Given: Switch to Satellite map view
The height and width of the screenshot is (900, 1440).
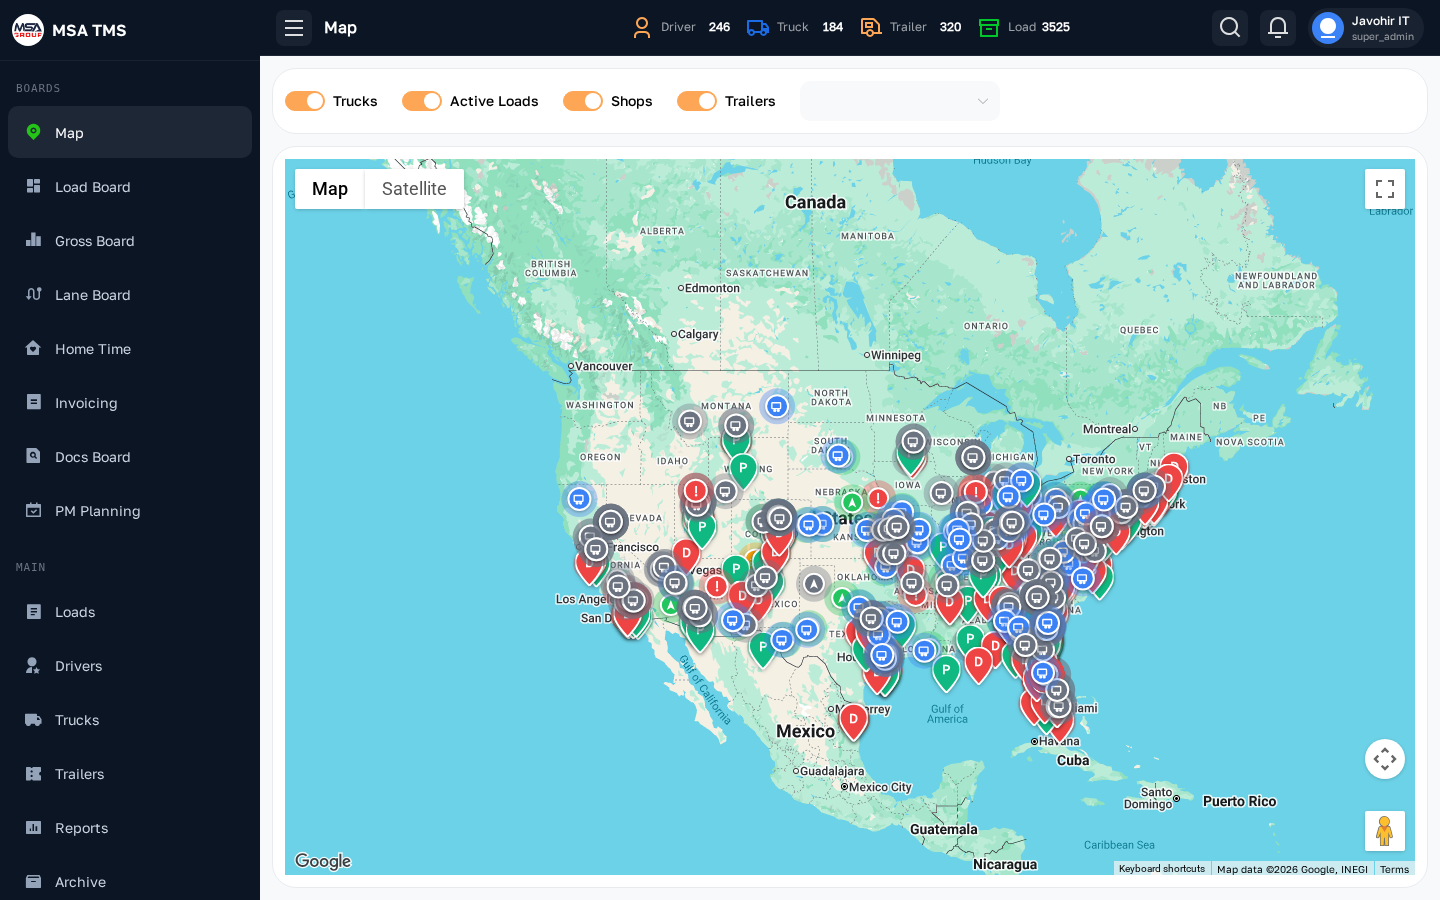Looking at the screenshot, I should 414,189.
